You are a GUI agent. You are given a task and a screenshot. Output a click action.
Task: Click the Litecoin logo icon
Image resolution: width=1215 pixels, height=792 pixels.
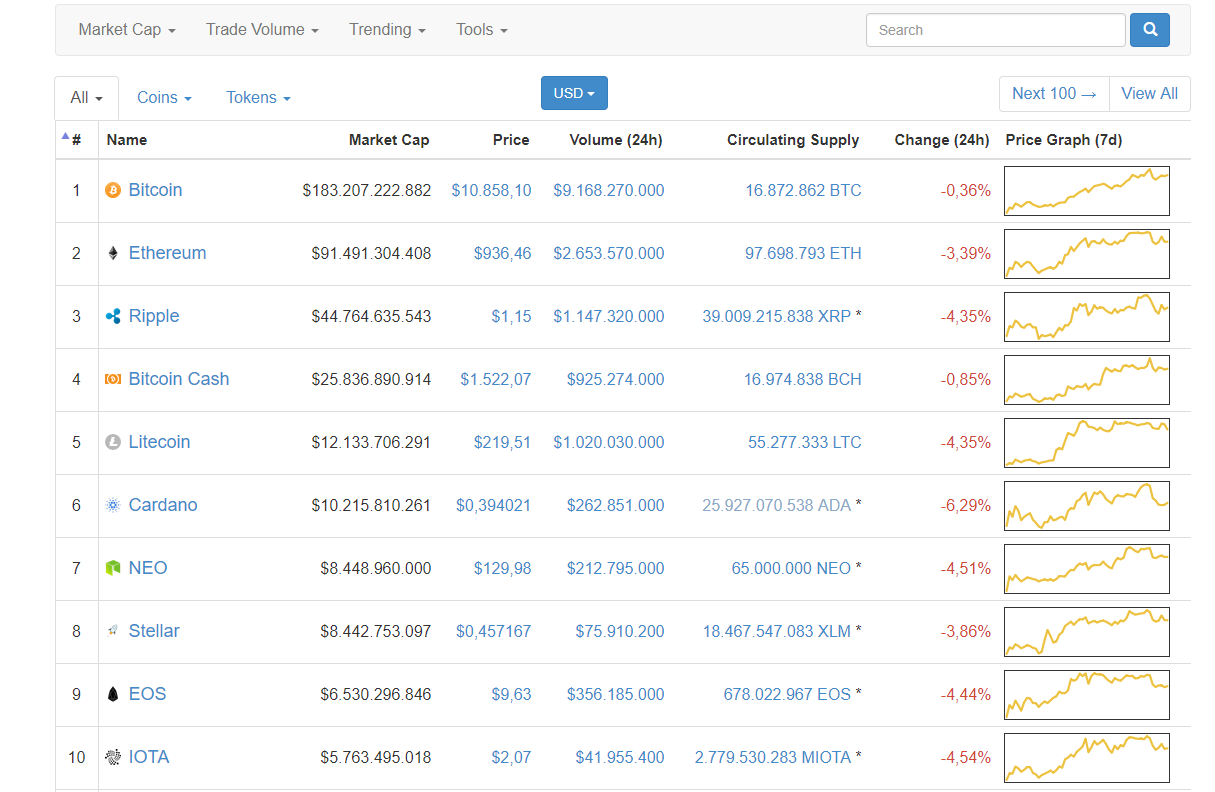(113, 442)
